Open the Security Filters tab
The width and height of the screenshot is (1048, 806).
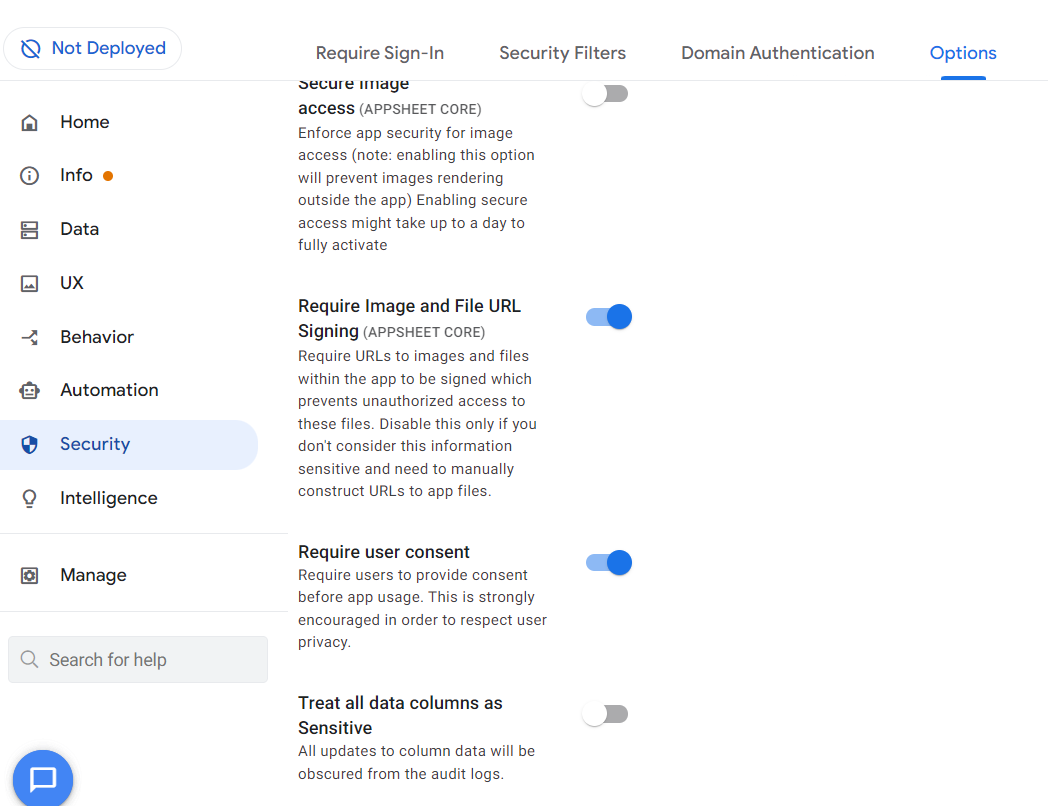click(x=563, y=53)
